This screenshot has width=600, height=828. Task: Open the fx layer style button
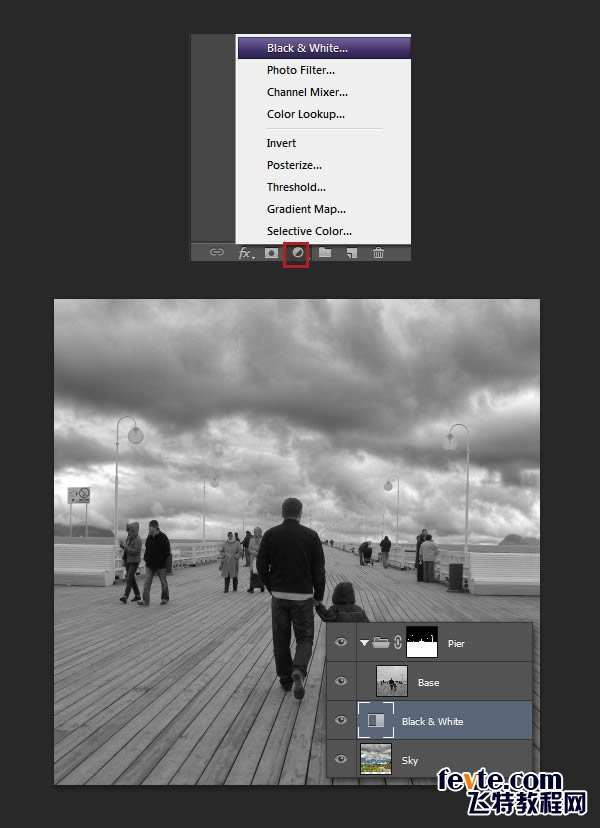click(246, 253)
